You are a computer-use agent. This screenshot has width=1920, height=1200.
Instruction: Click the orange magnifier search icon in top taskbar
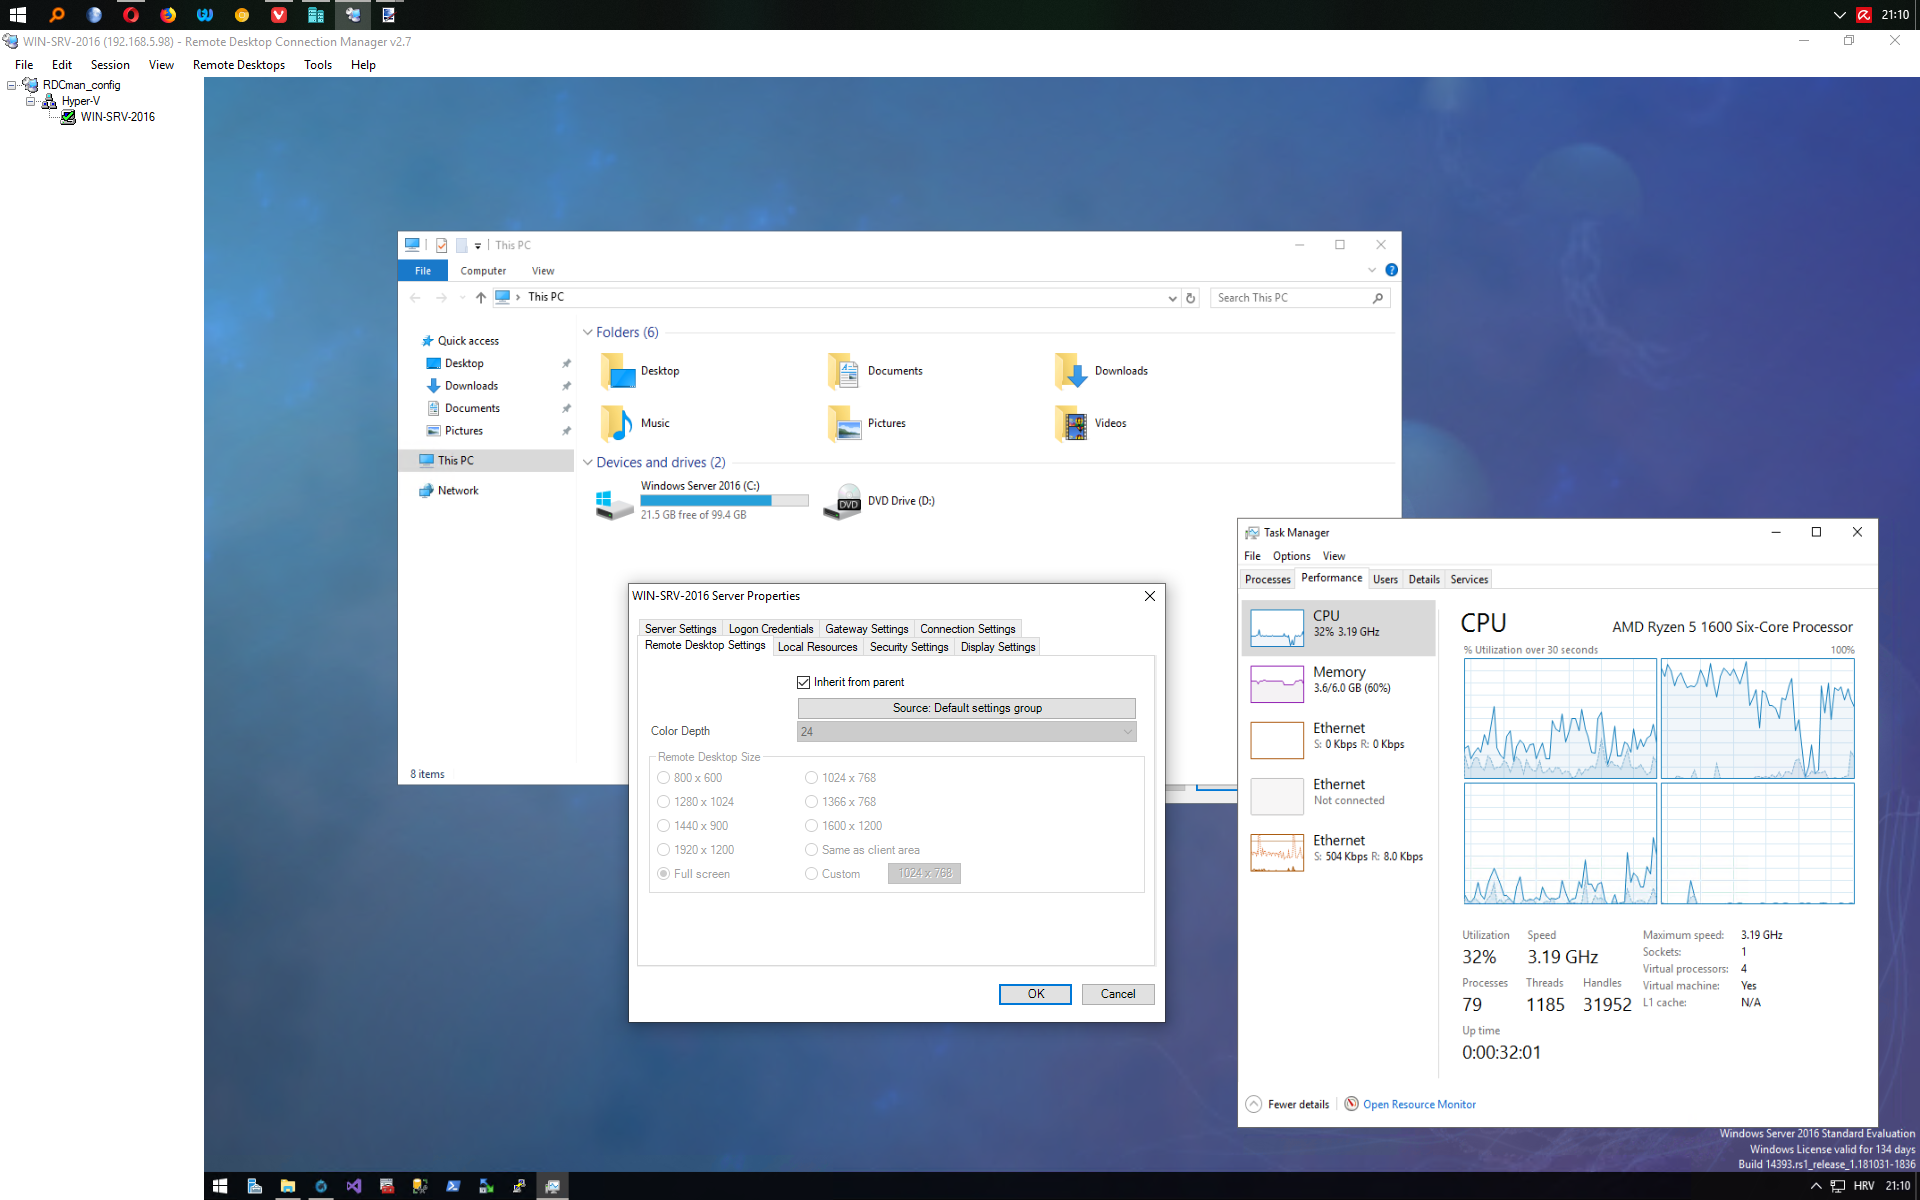(56, 15)
